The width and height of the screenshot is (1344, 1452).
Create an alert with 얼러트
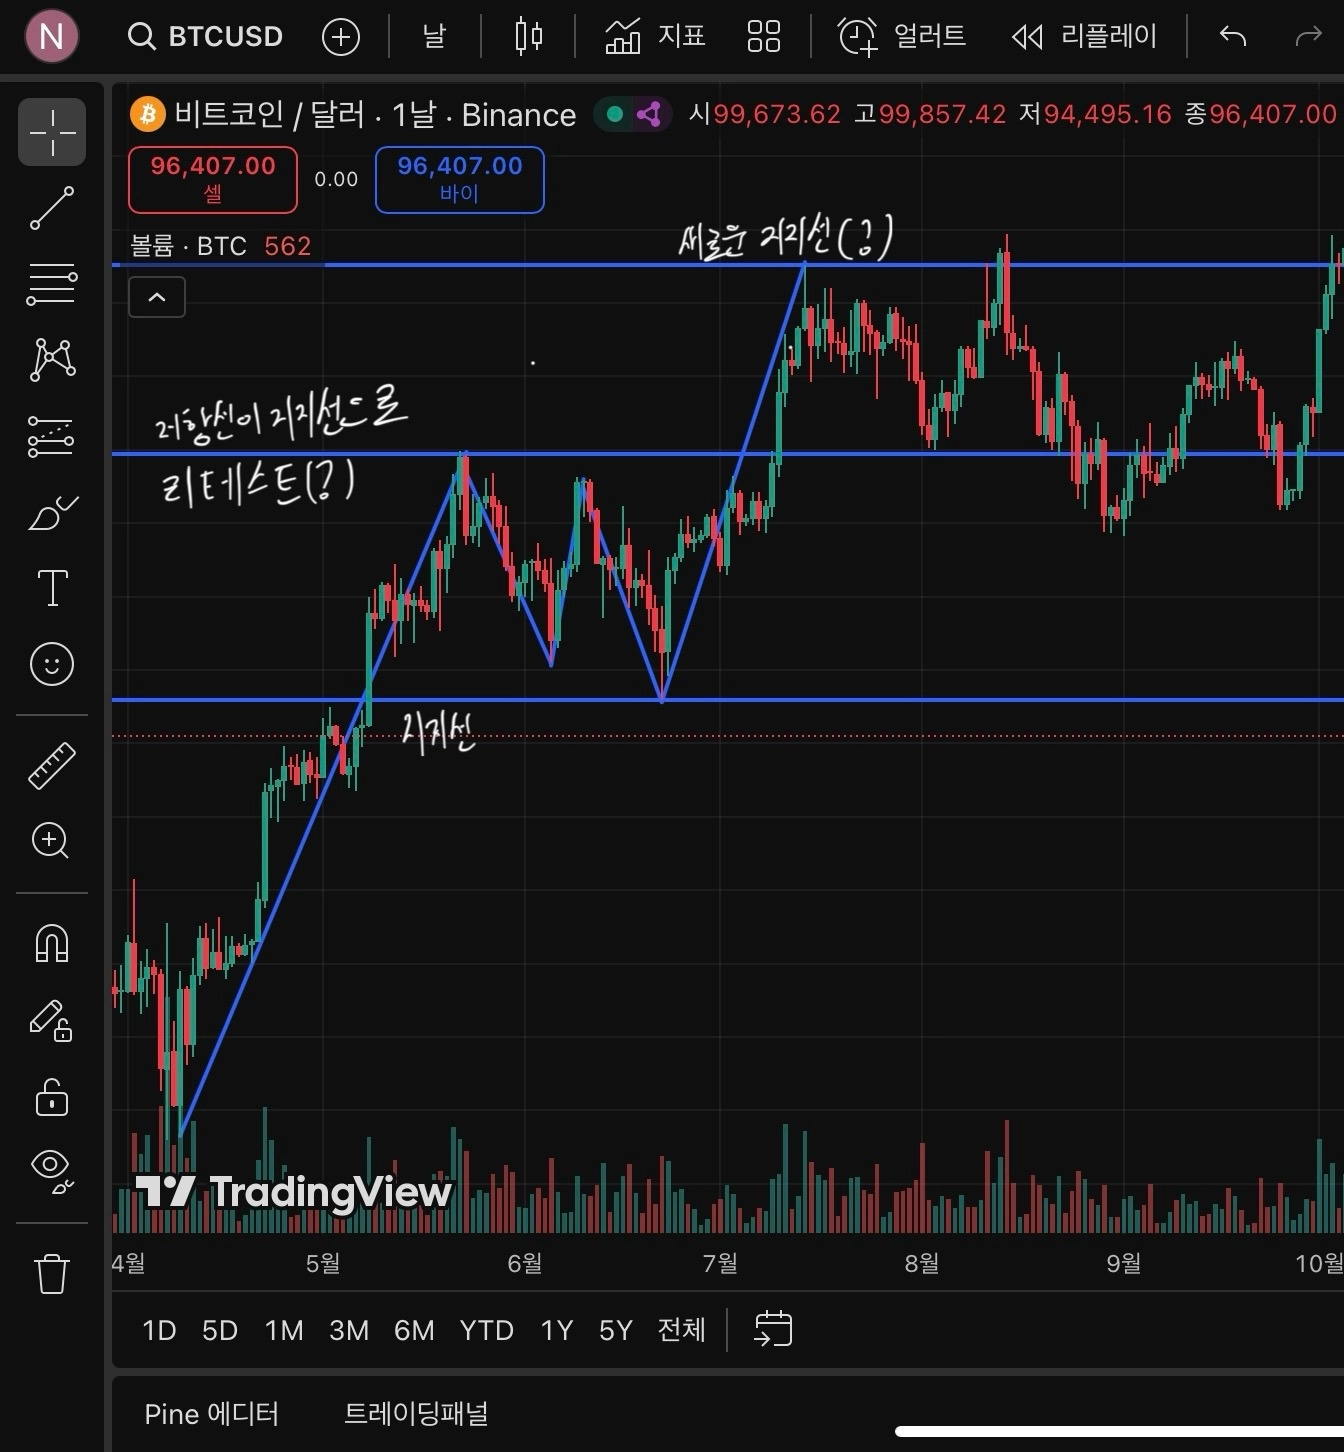point(902,37)
